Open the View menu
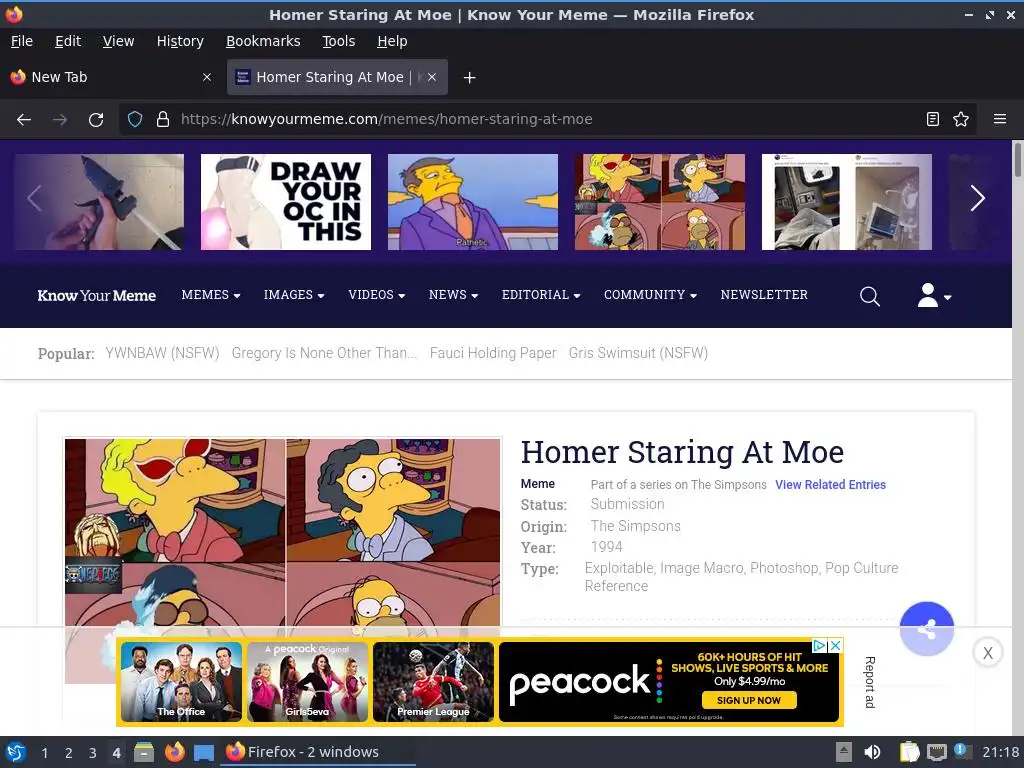Image resolution: width=1024 pixels, height=768 pixels. pos(118,41)
